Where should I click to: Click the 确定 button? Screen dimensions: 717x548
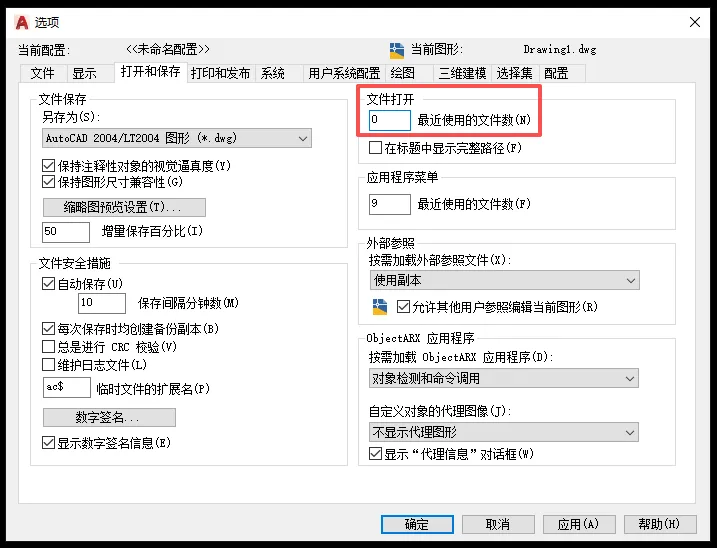tap(417, 524)
